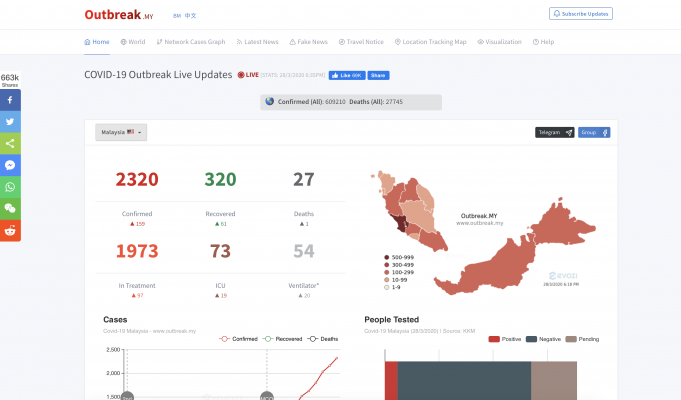681x400 pixels.
Task: Share via WhatsApp icon
Action: [x=10, y=187]
